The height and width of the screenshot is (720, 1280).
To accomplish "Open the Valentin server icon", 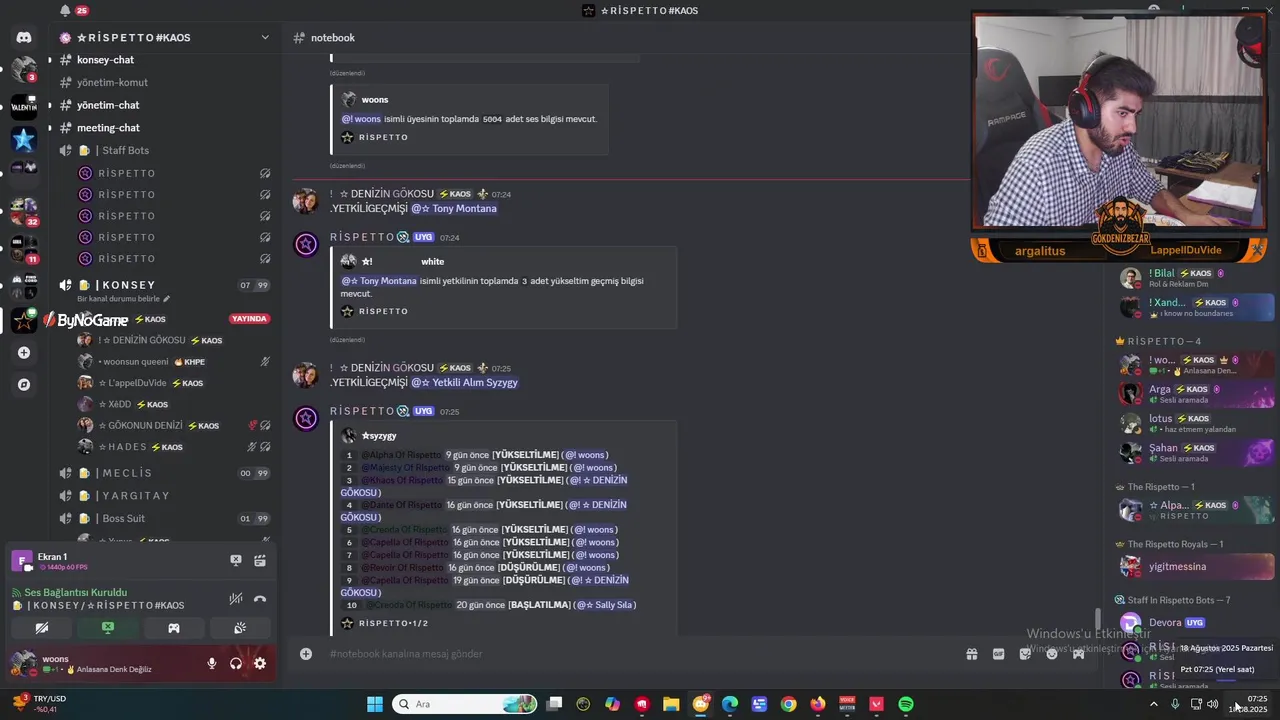I will [24, 106].
